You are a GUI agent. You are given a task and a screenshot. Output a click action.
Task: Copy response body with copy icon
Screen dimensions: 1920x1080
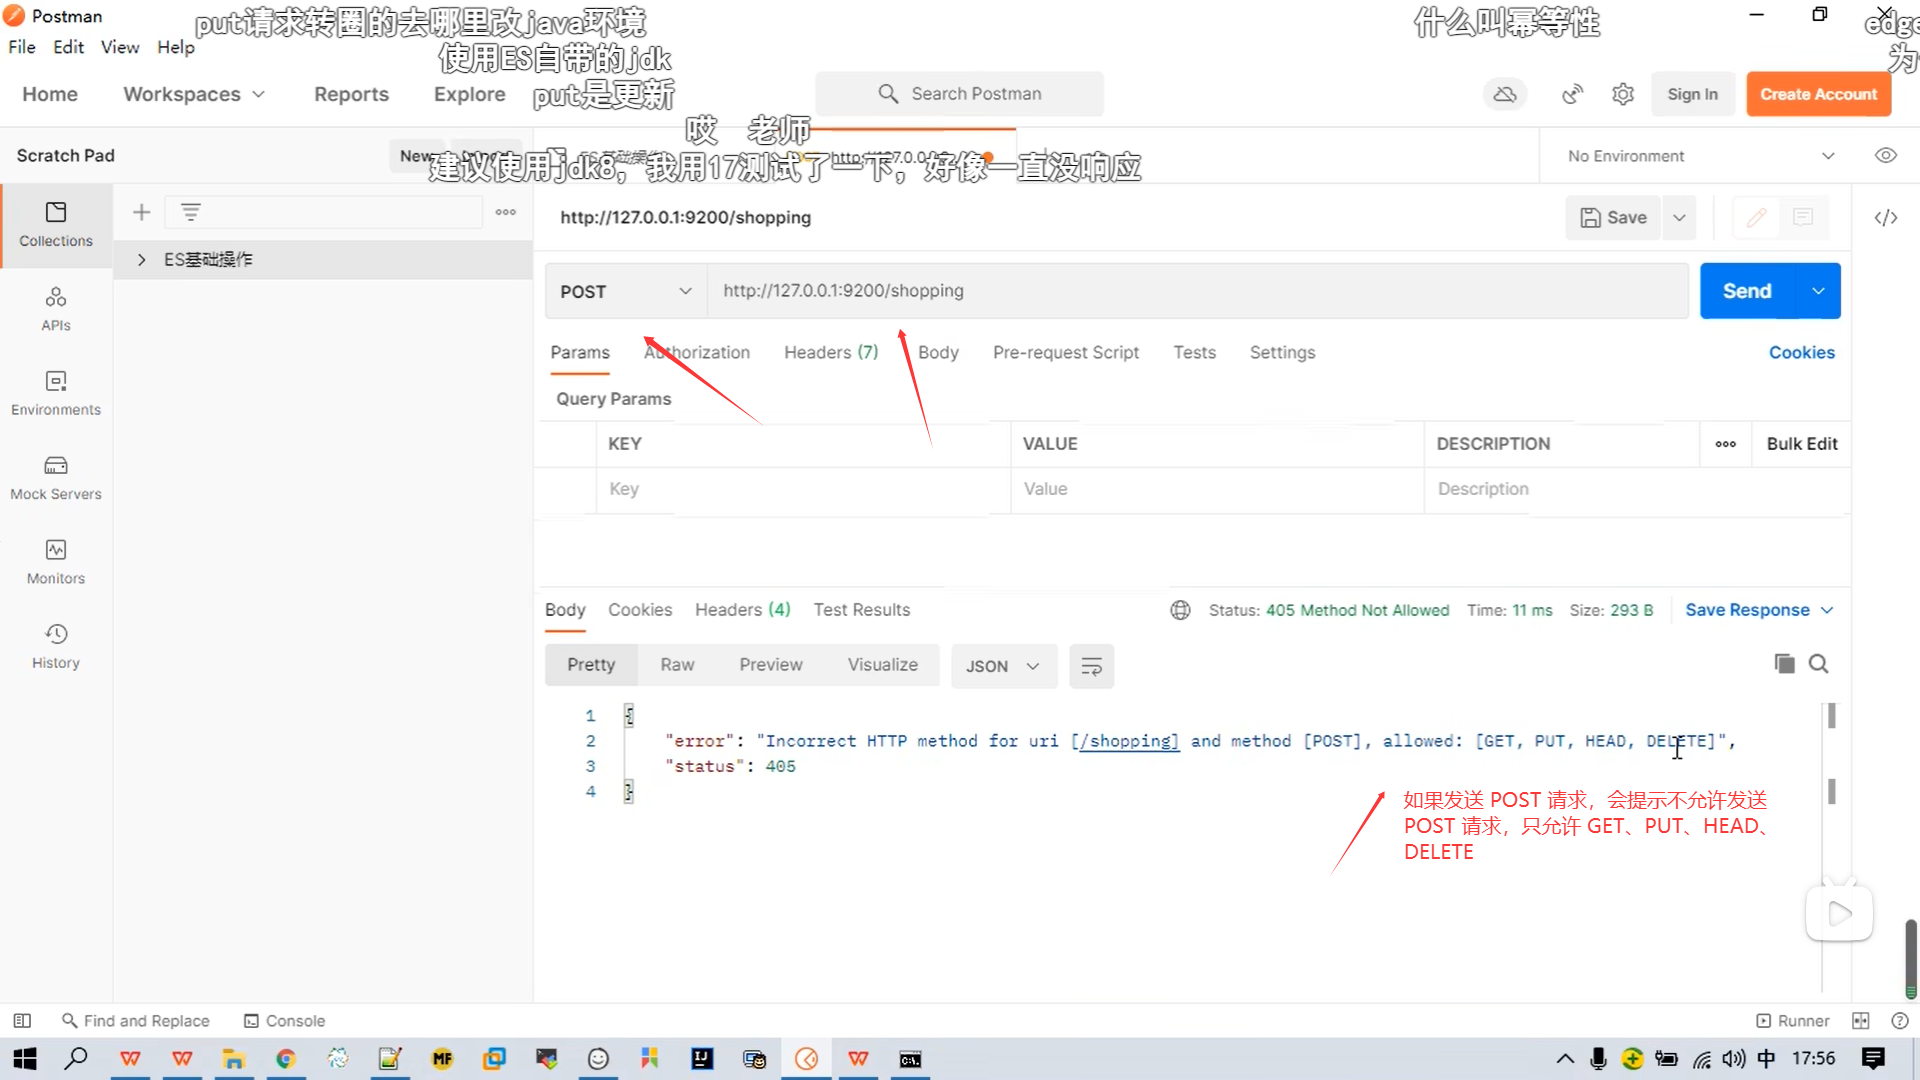pos(1784,664)
